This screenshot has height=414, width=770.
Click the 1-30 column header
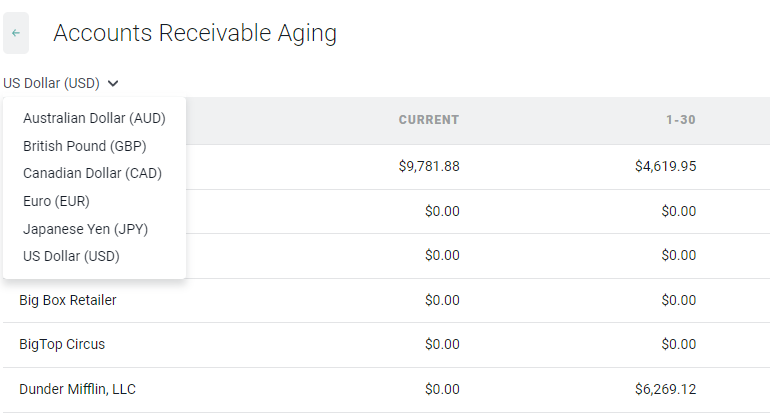680,120
